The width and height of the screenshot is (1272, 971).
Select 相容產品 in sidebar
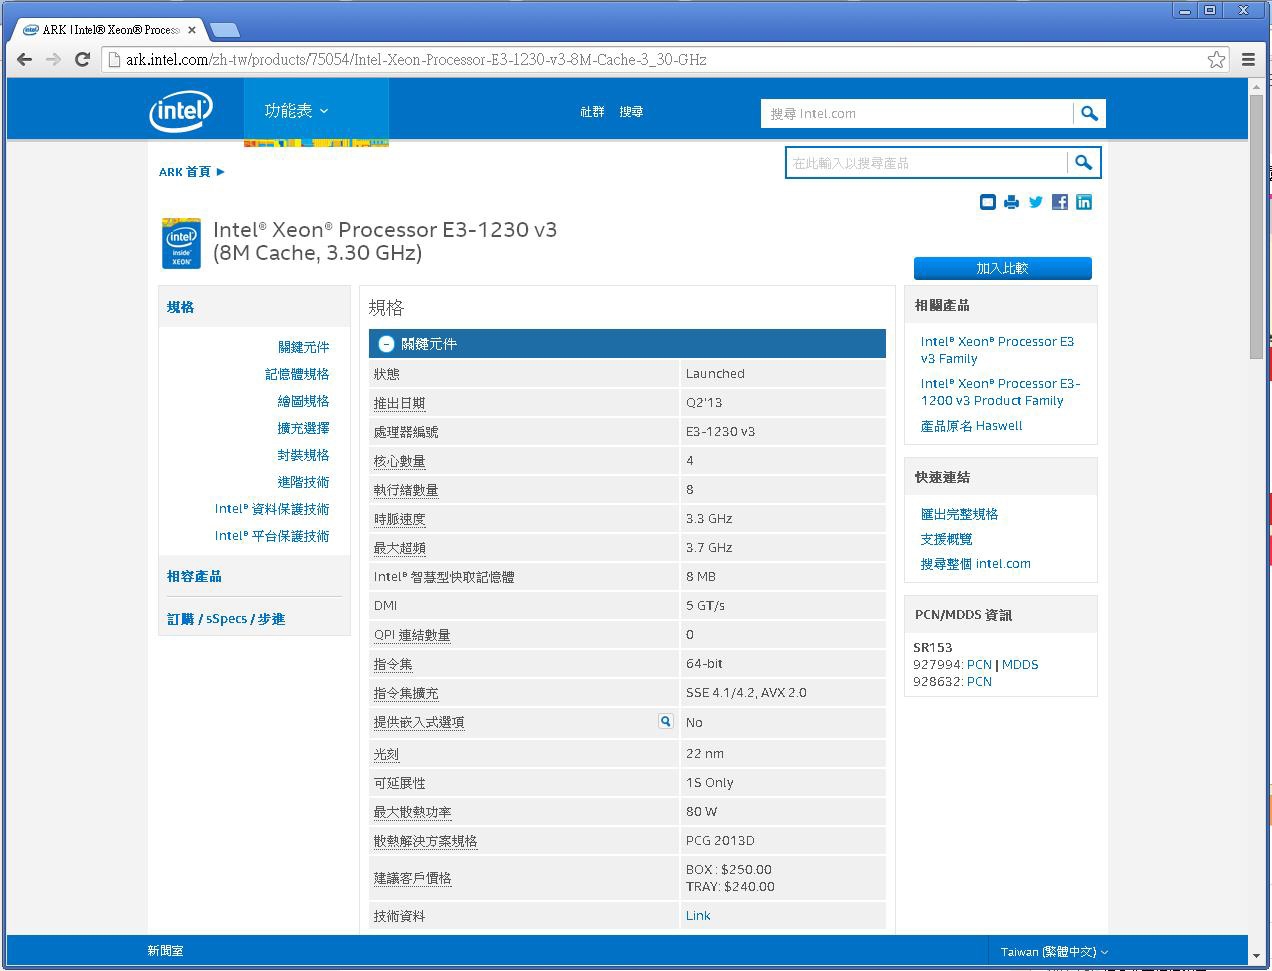point(194,576)
